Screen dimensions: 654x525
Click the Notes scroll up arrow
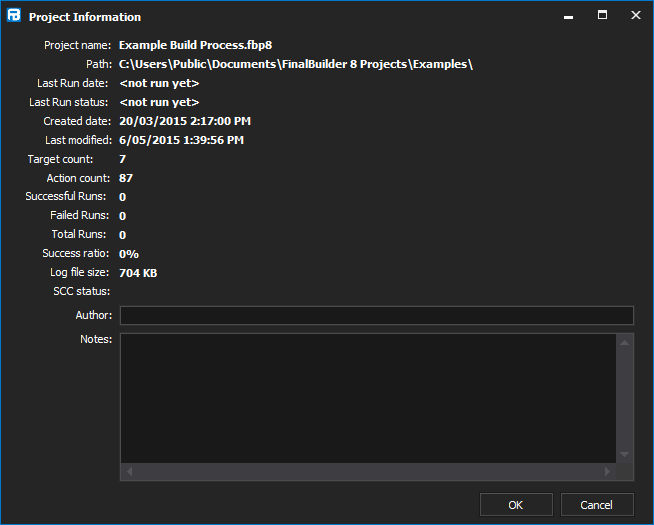pyautogui.click(x=624, y=343)
